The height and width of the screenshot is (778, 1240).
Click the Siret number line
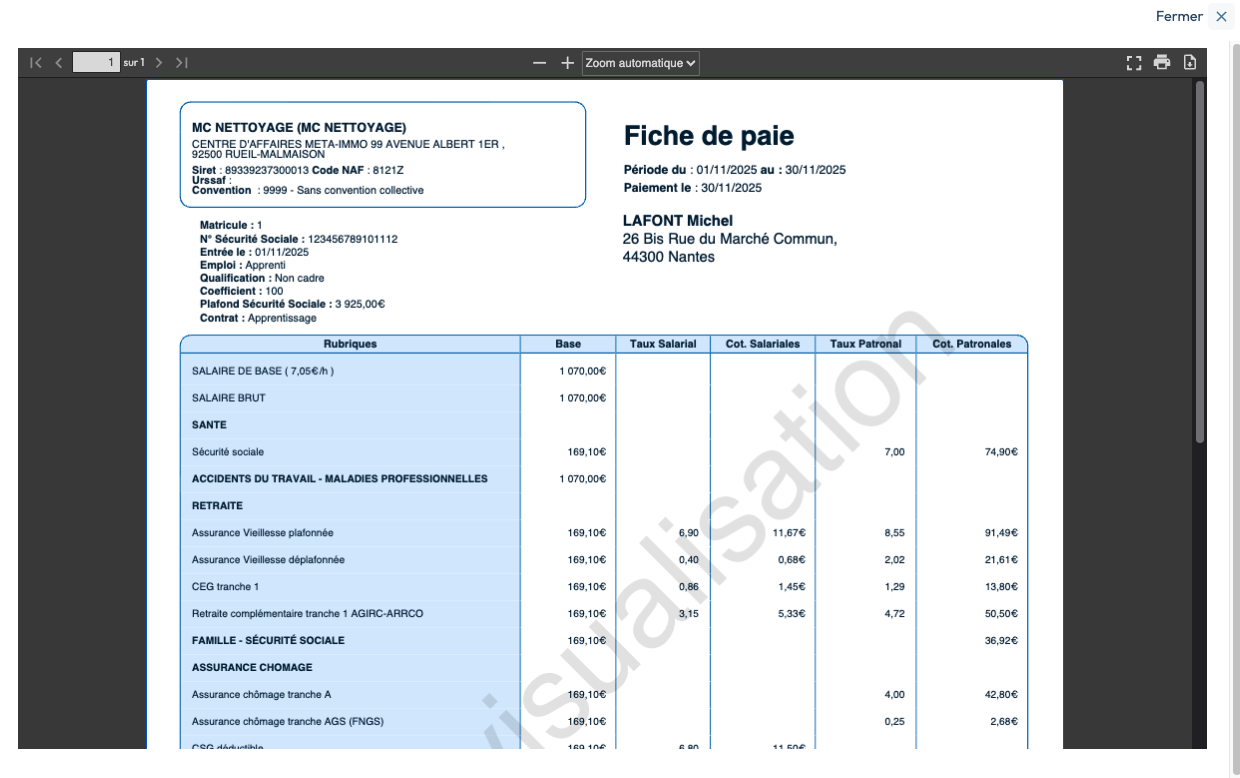coord(298,170)
